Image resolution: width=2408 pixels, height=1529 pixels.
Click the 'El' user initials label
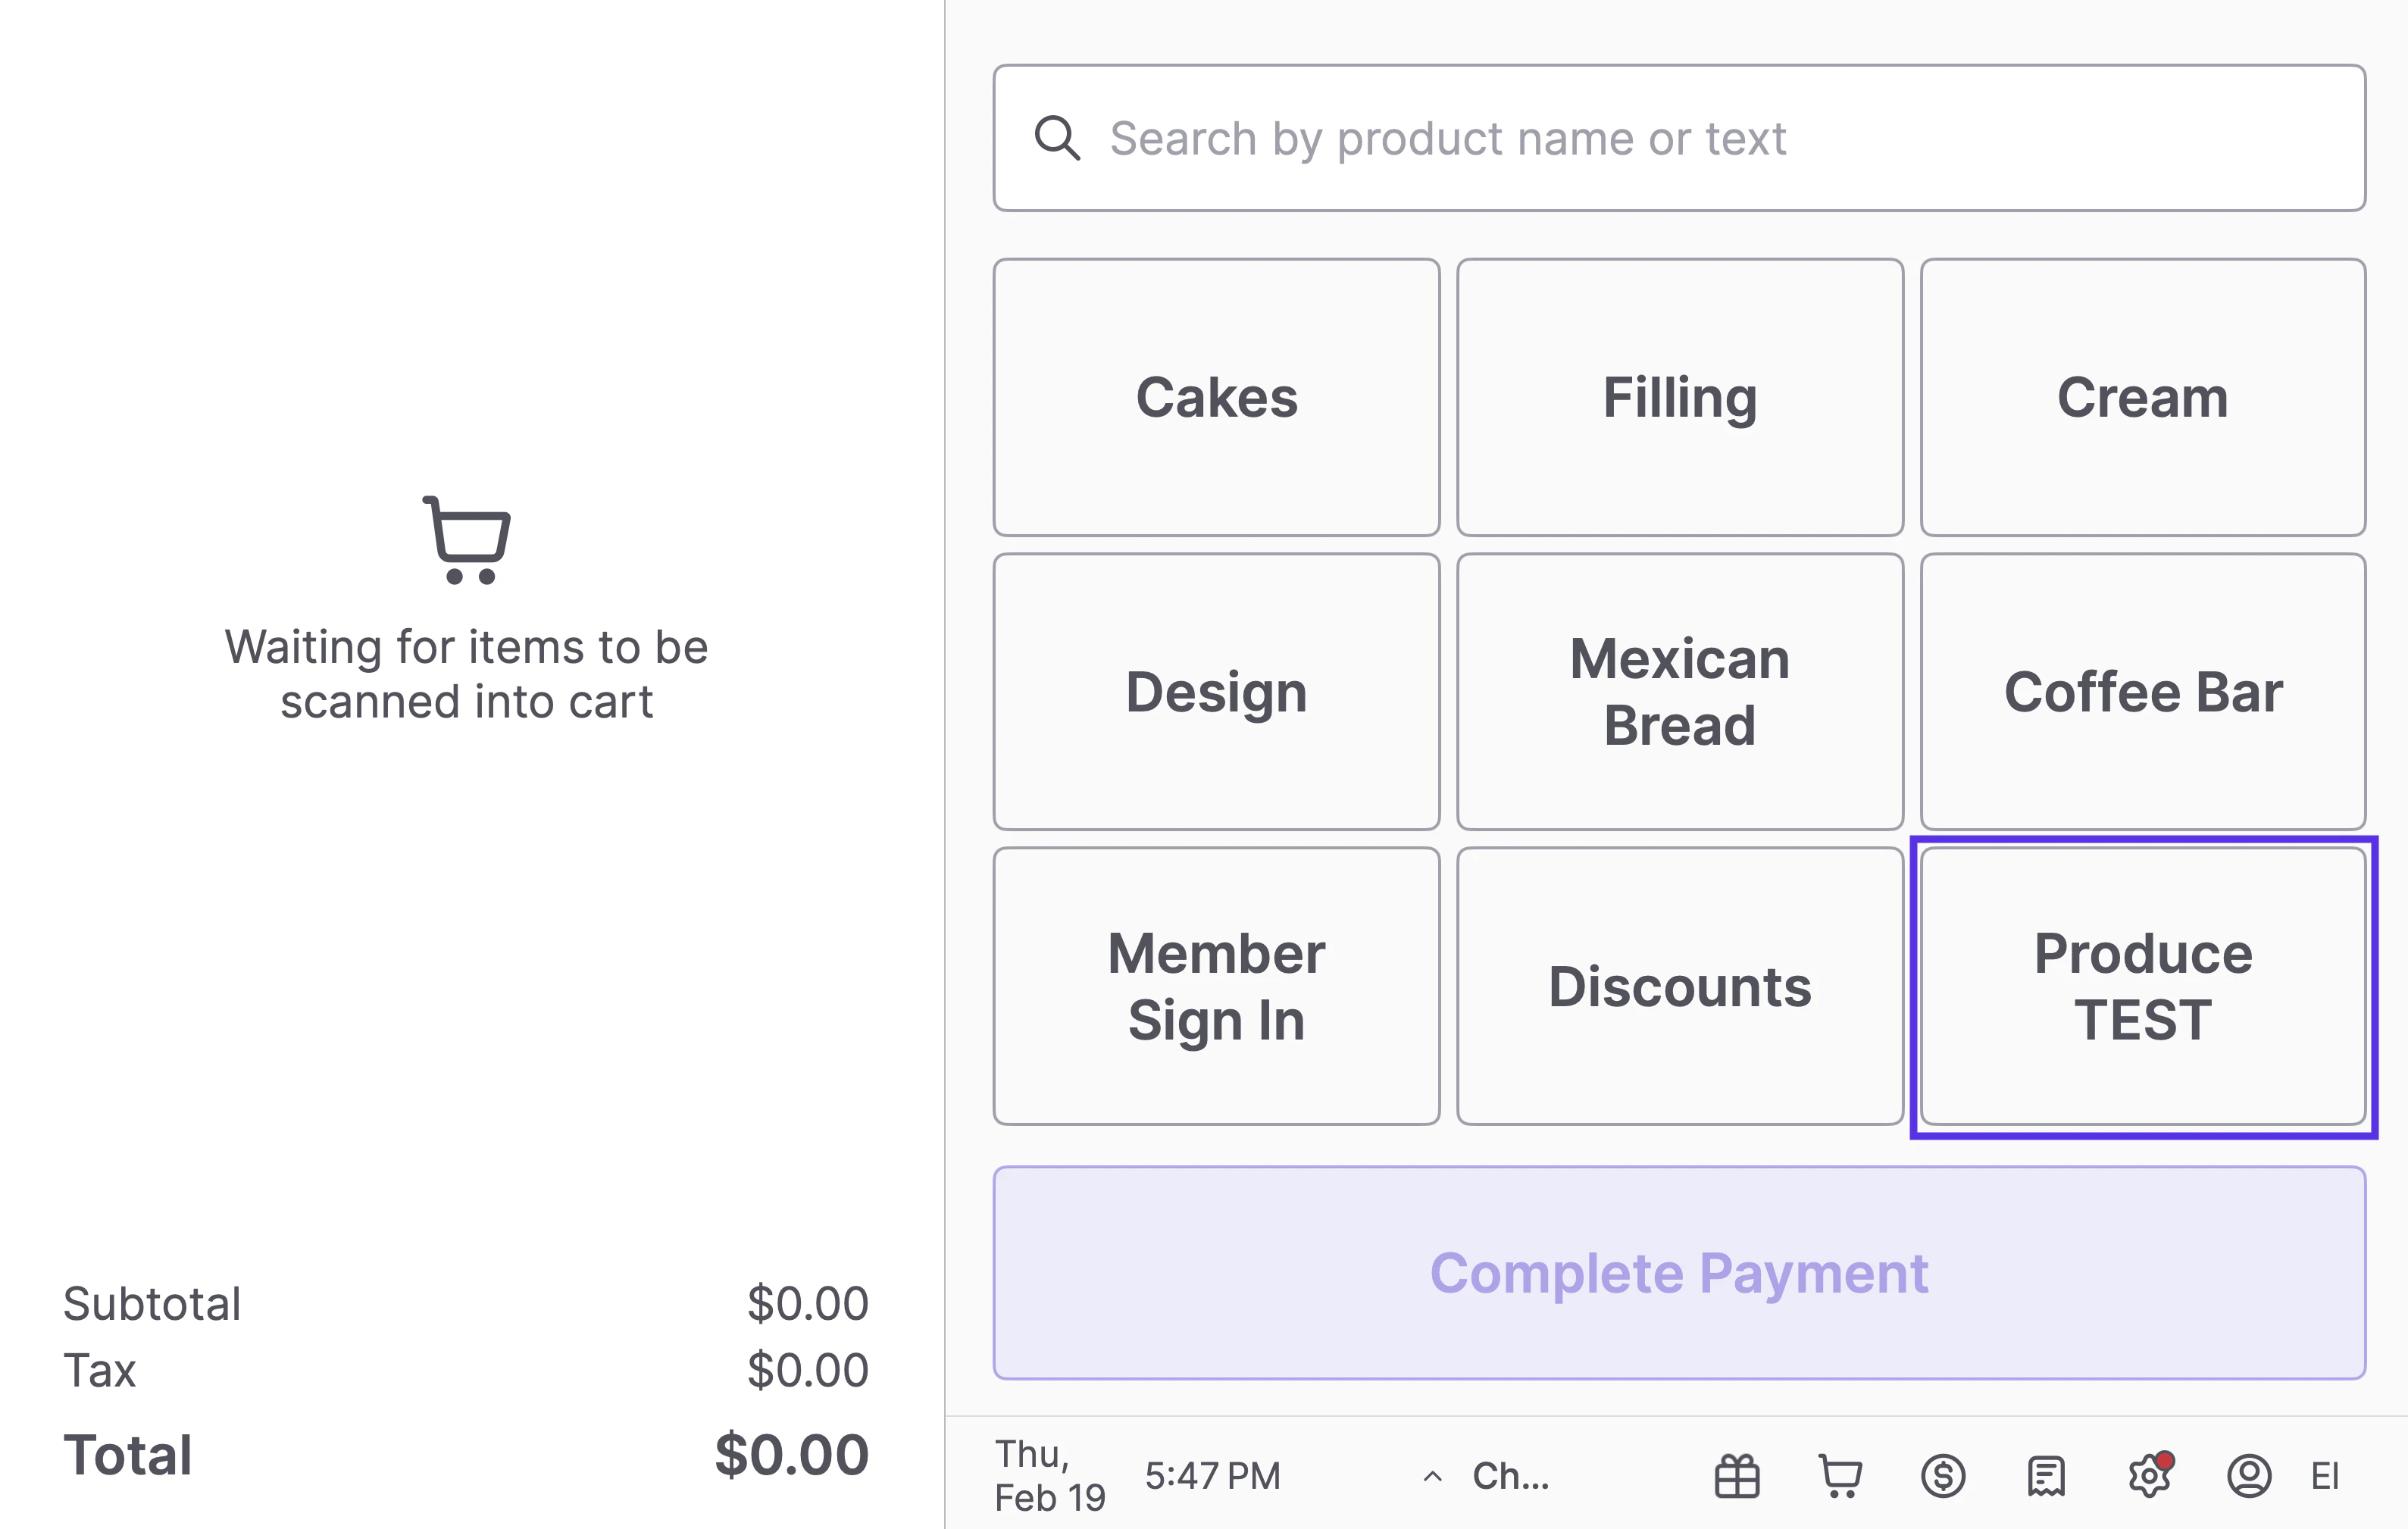click(x=2325, y=1476)
